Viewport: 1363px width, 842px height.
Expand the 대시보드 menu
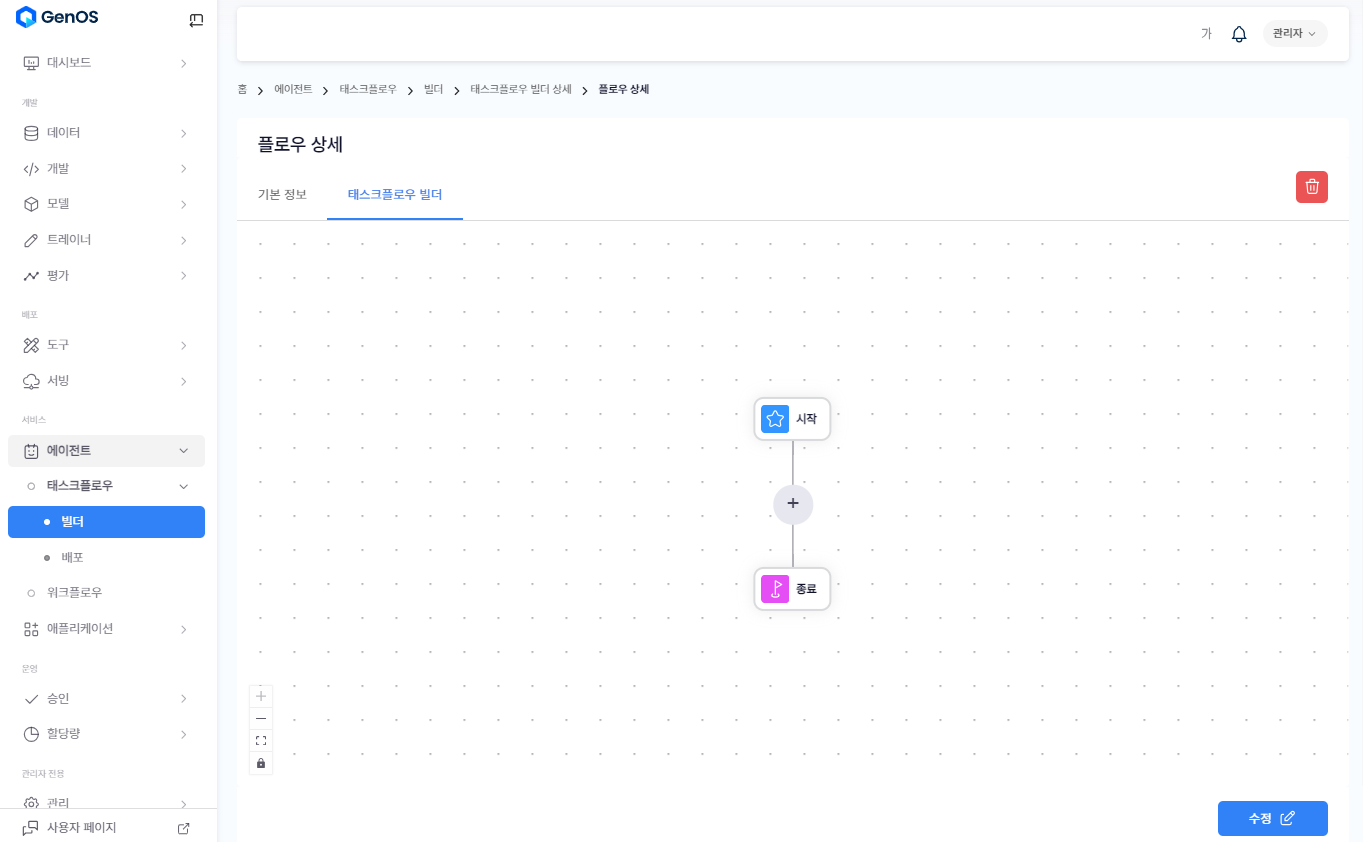106,63
